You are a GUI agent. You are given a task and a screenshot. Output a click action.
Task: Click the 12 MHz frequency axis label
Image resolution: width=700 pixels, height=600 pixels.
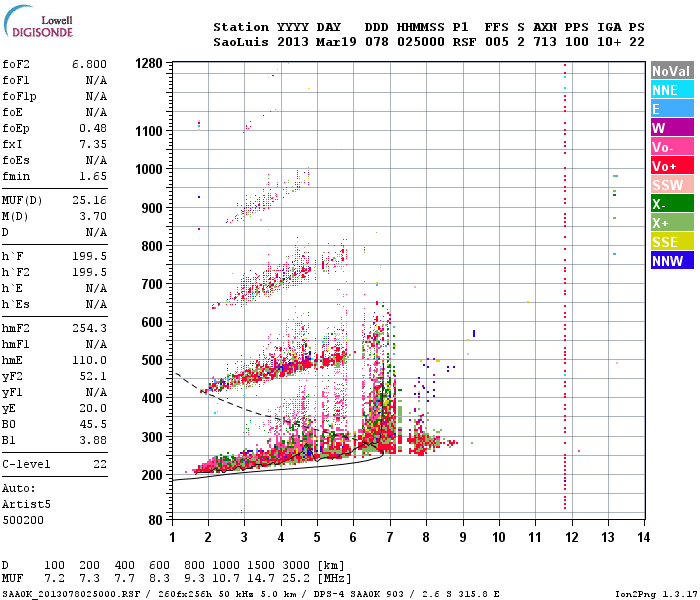(x=571, y=537)
